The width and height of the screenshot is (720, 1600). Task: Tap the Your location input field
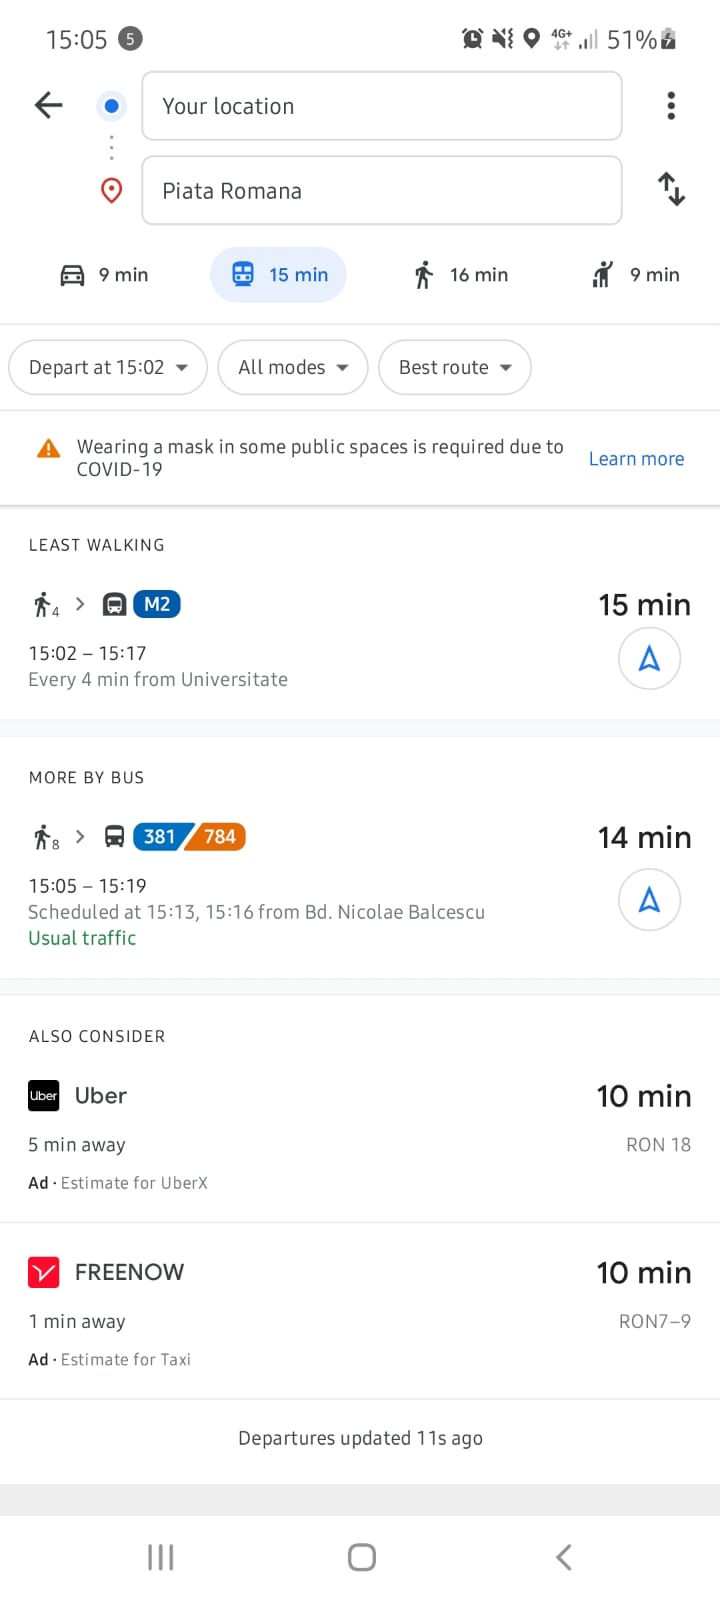(381, 106)
